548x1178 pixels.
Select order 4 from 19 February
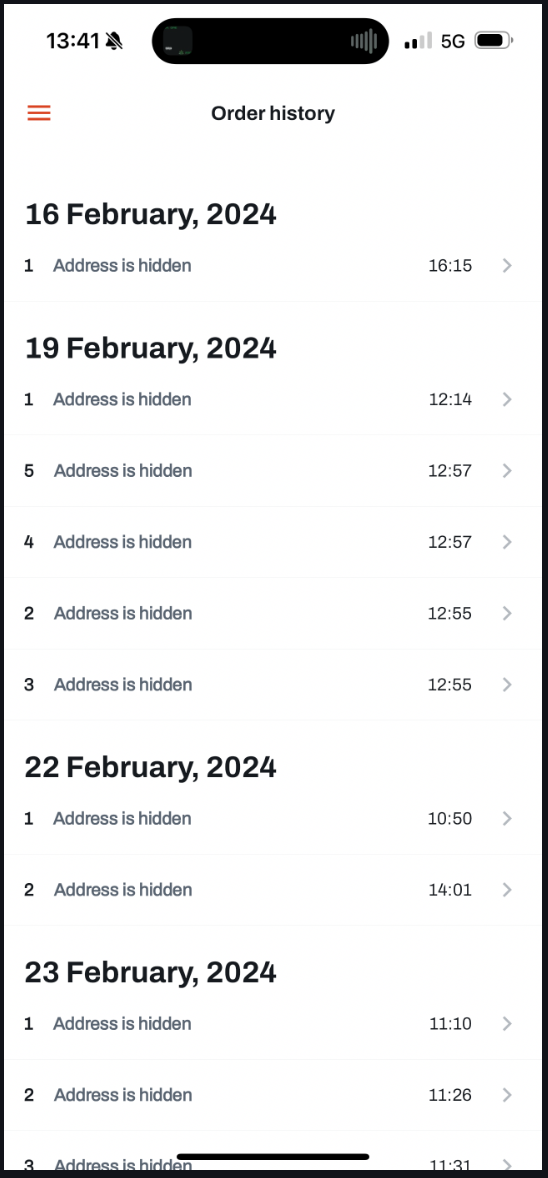[272, 542]
